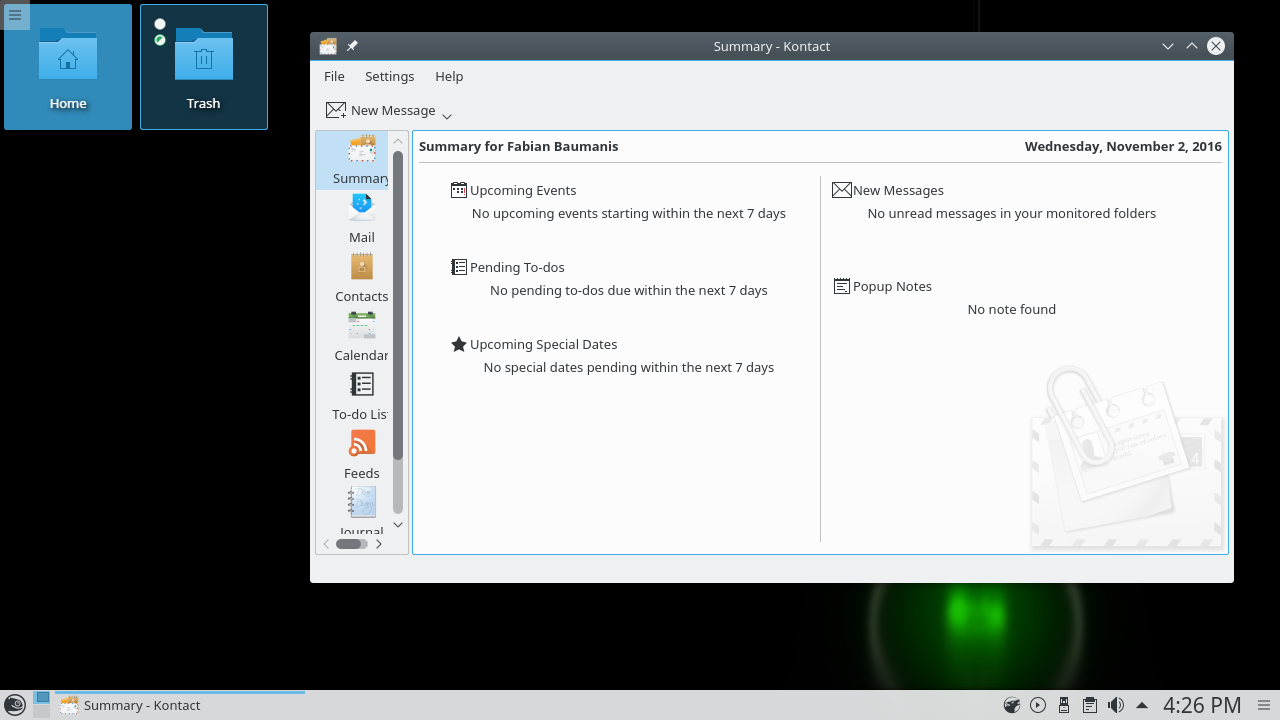1280x720 pixels.
Task: Toggle the pin on the Kontact title bar
Action: [352, 46]
